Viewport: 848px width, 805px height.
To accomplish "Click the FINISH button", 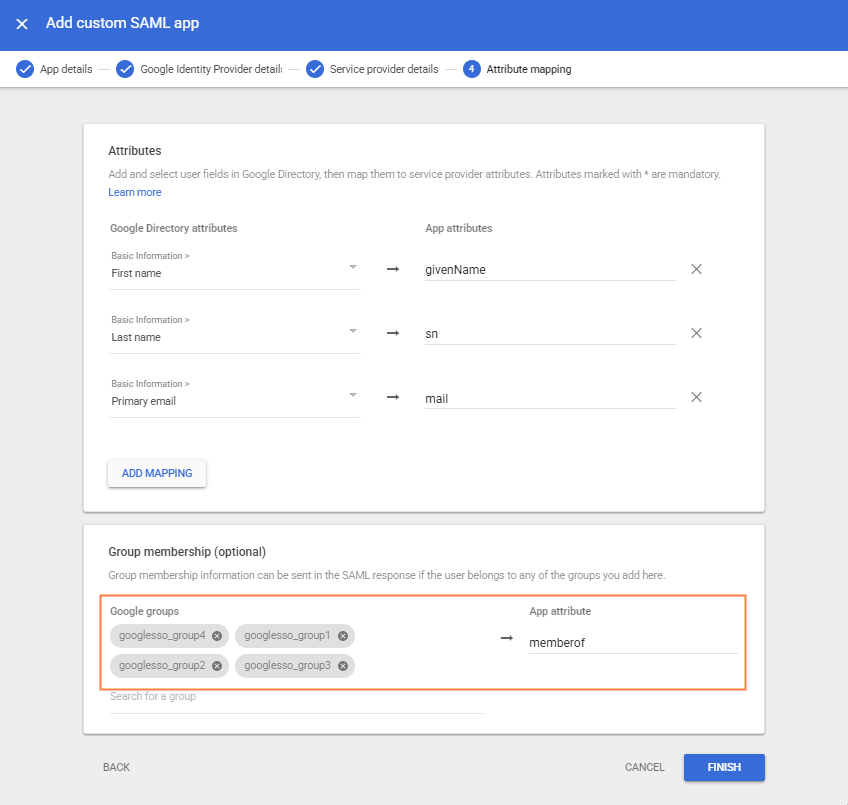I will (724, 767).
